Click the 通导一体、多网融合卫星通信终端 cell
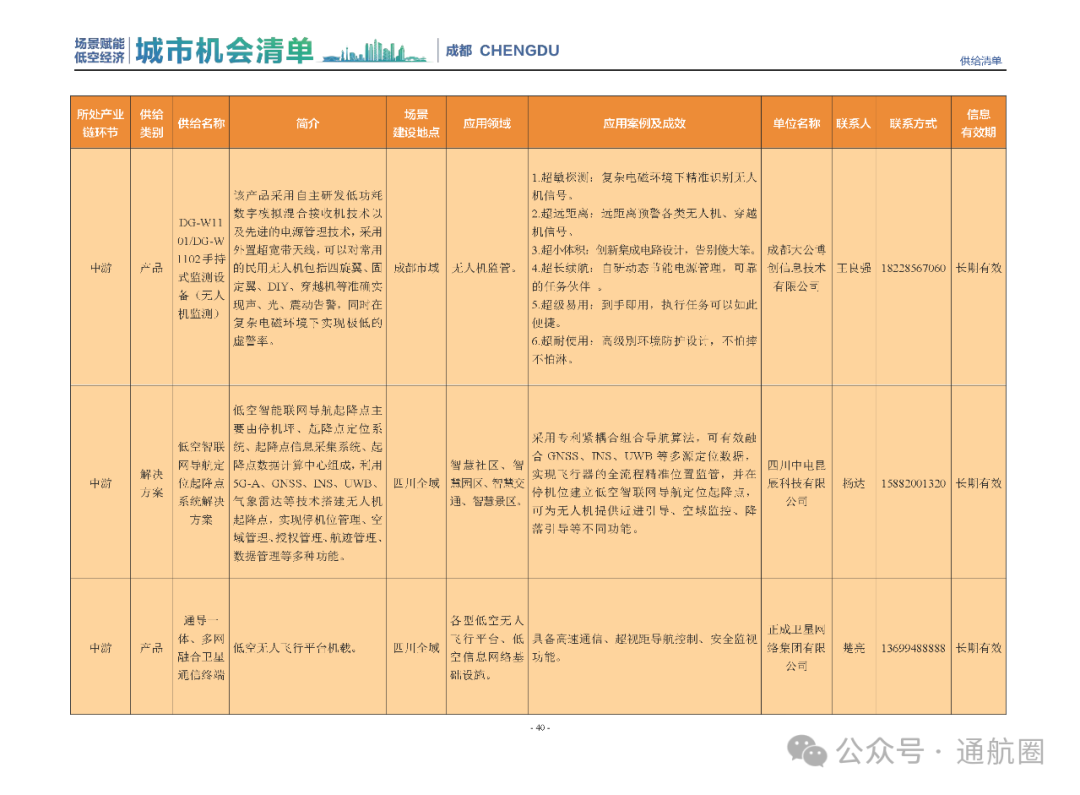The width and height of the screenshot is (1080, 795). (x=201, y=648)
